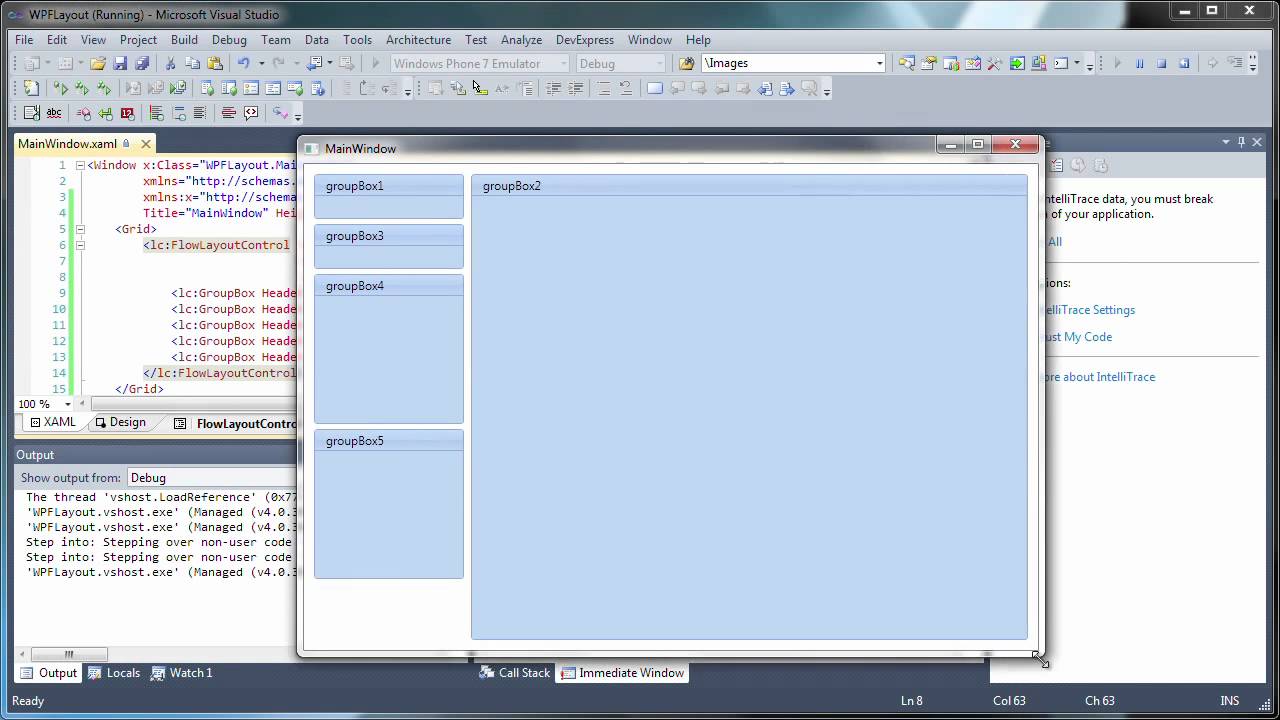Expand the \Images combo box

click(879, 63)
